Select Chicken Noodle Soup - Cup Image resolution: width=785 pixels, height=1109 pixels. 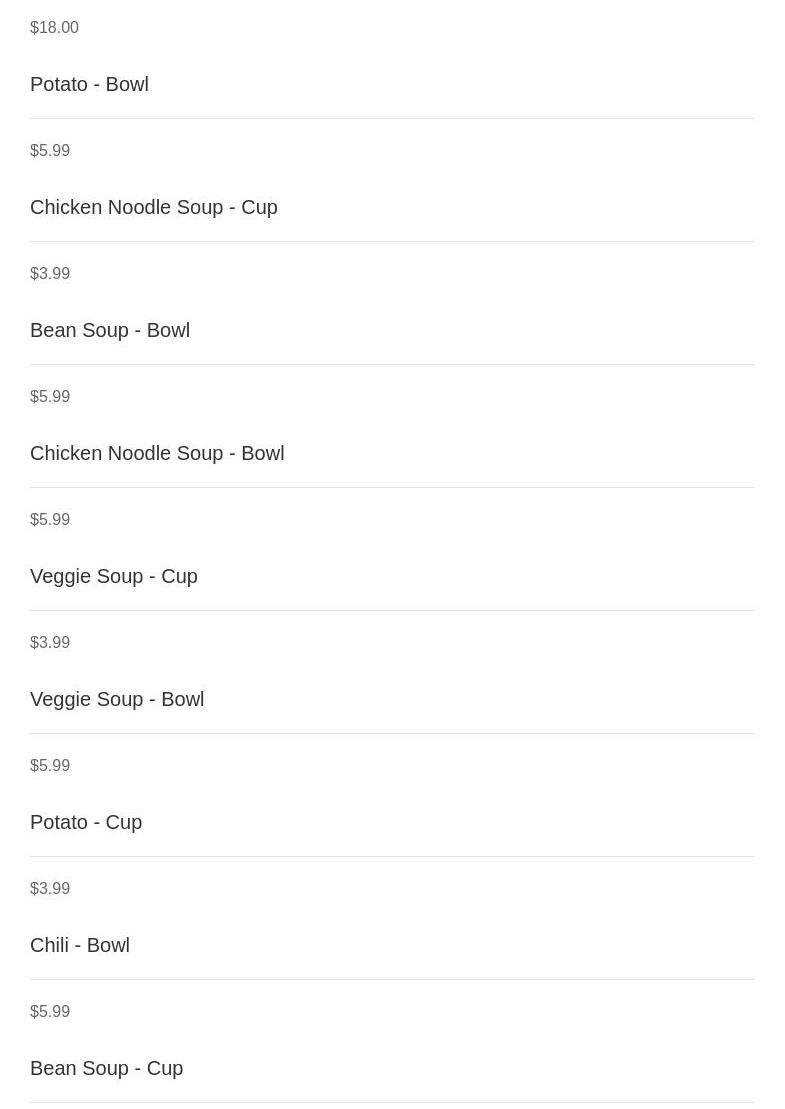(x=153, y=207)
